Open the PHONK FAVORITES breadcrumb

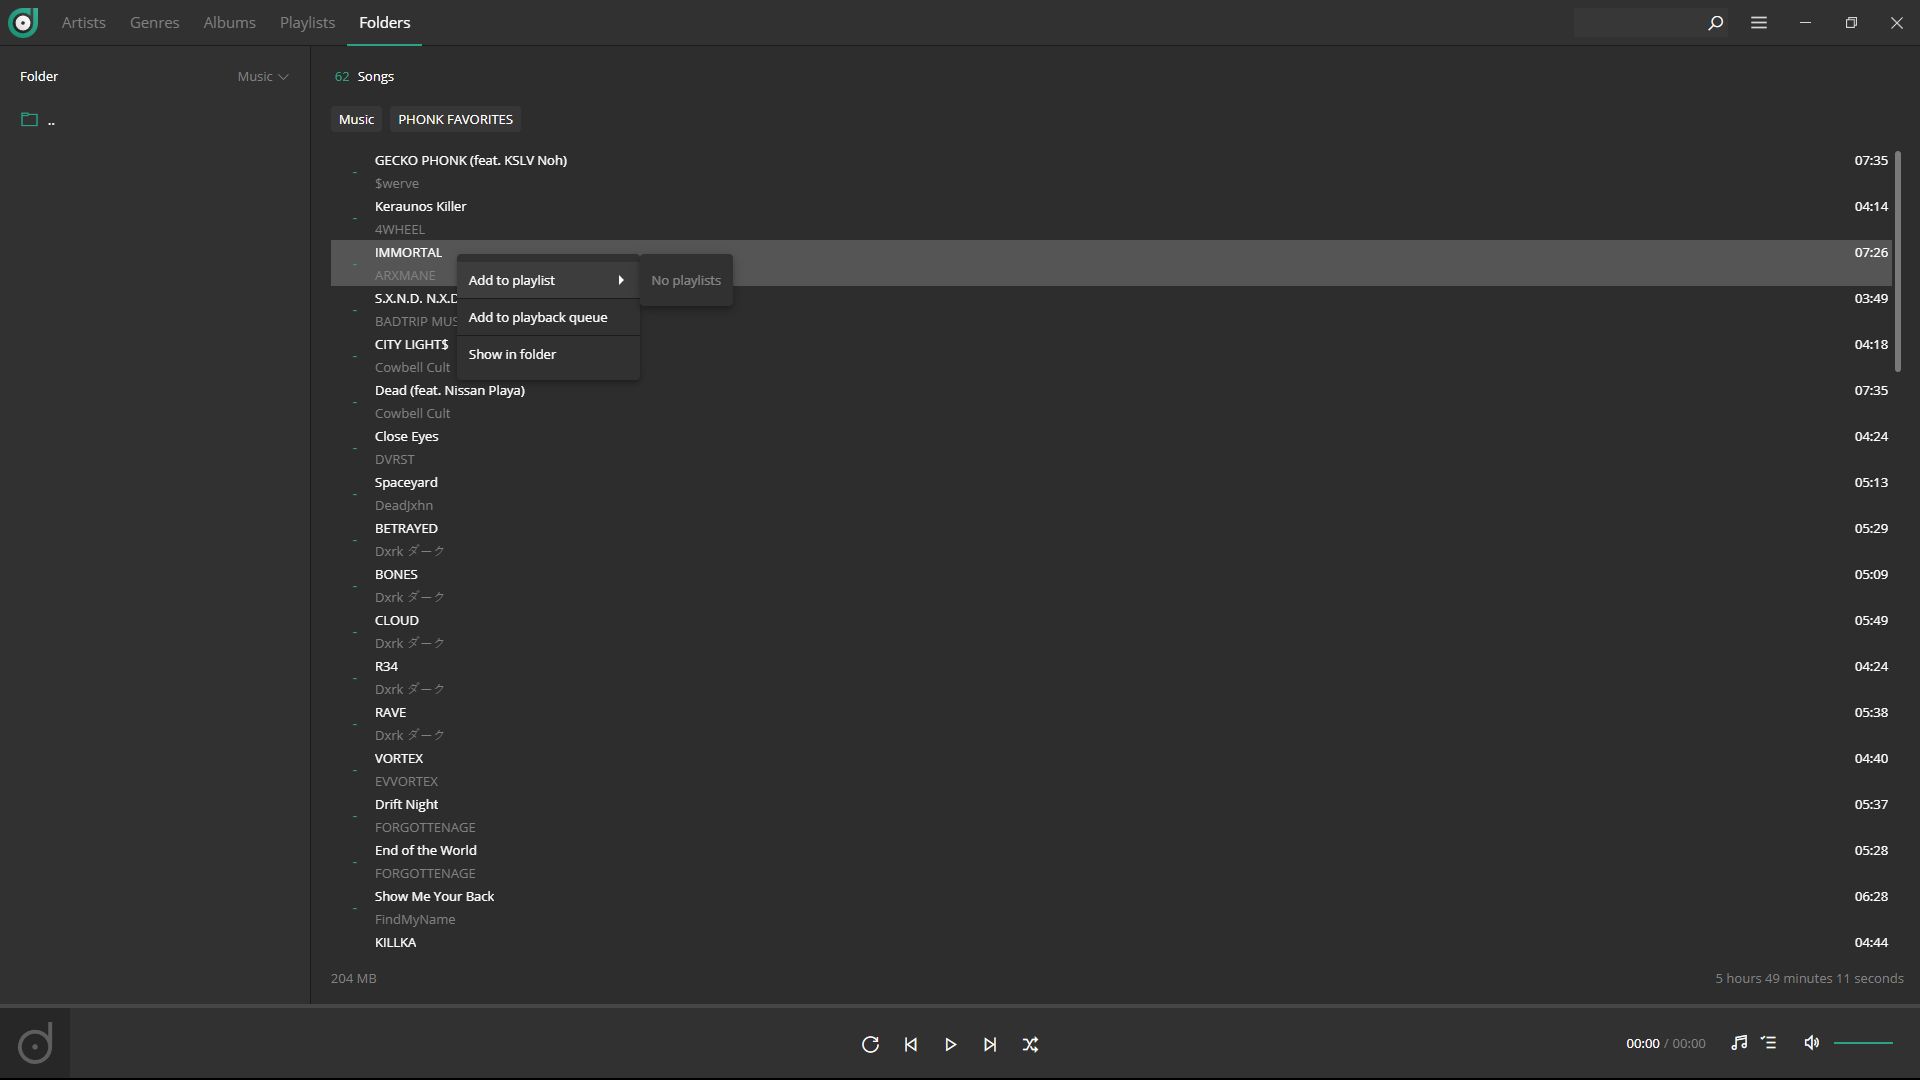455,119
